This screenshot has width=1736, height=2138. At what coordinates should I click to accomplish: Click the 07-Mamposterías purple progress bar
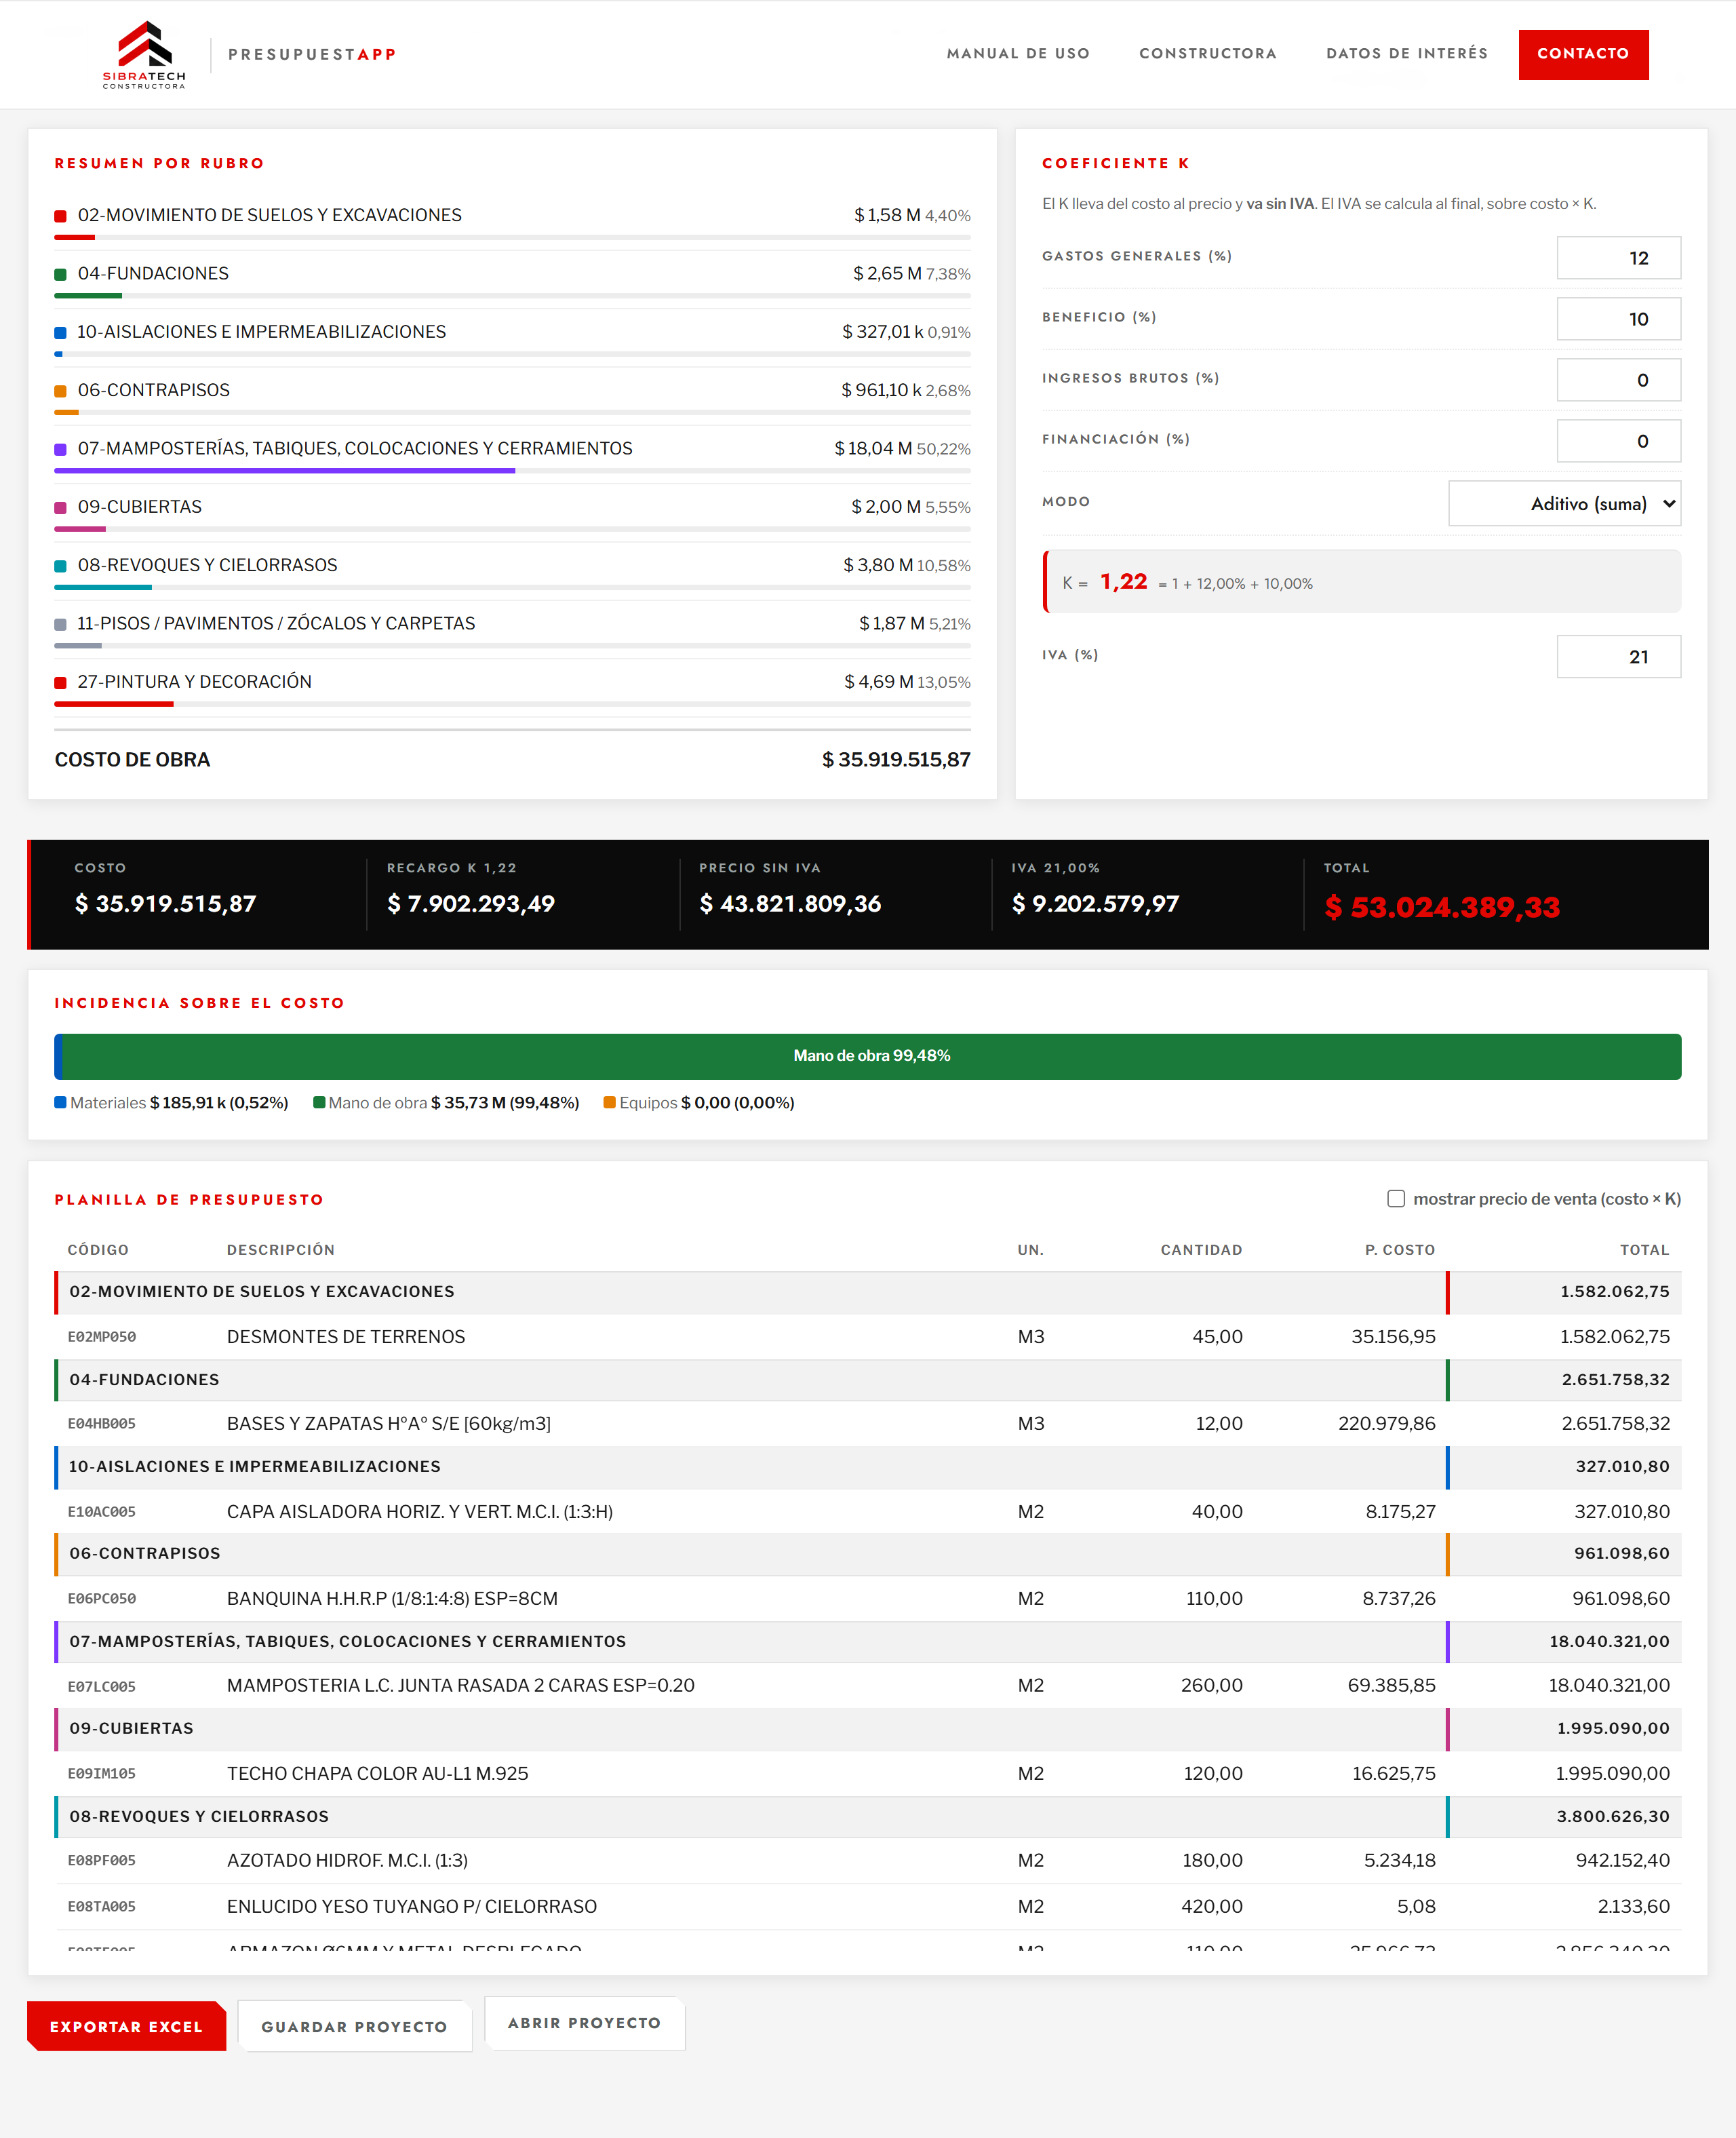coord(285,470)
